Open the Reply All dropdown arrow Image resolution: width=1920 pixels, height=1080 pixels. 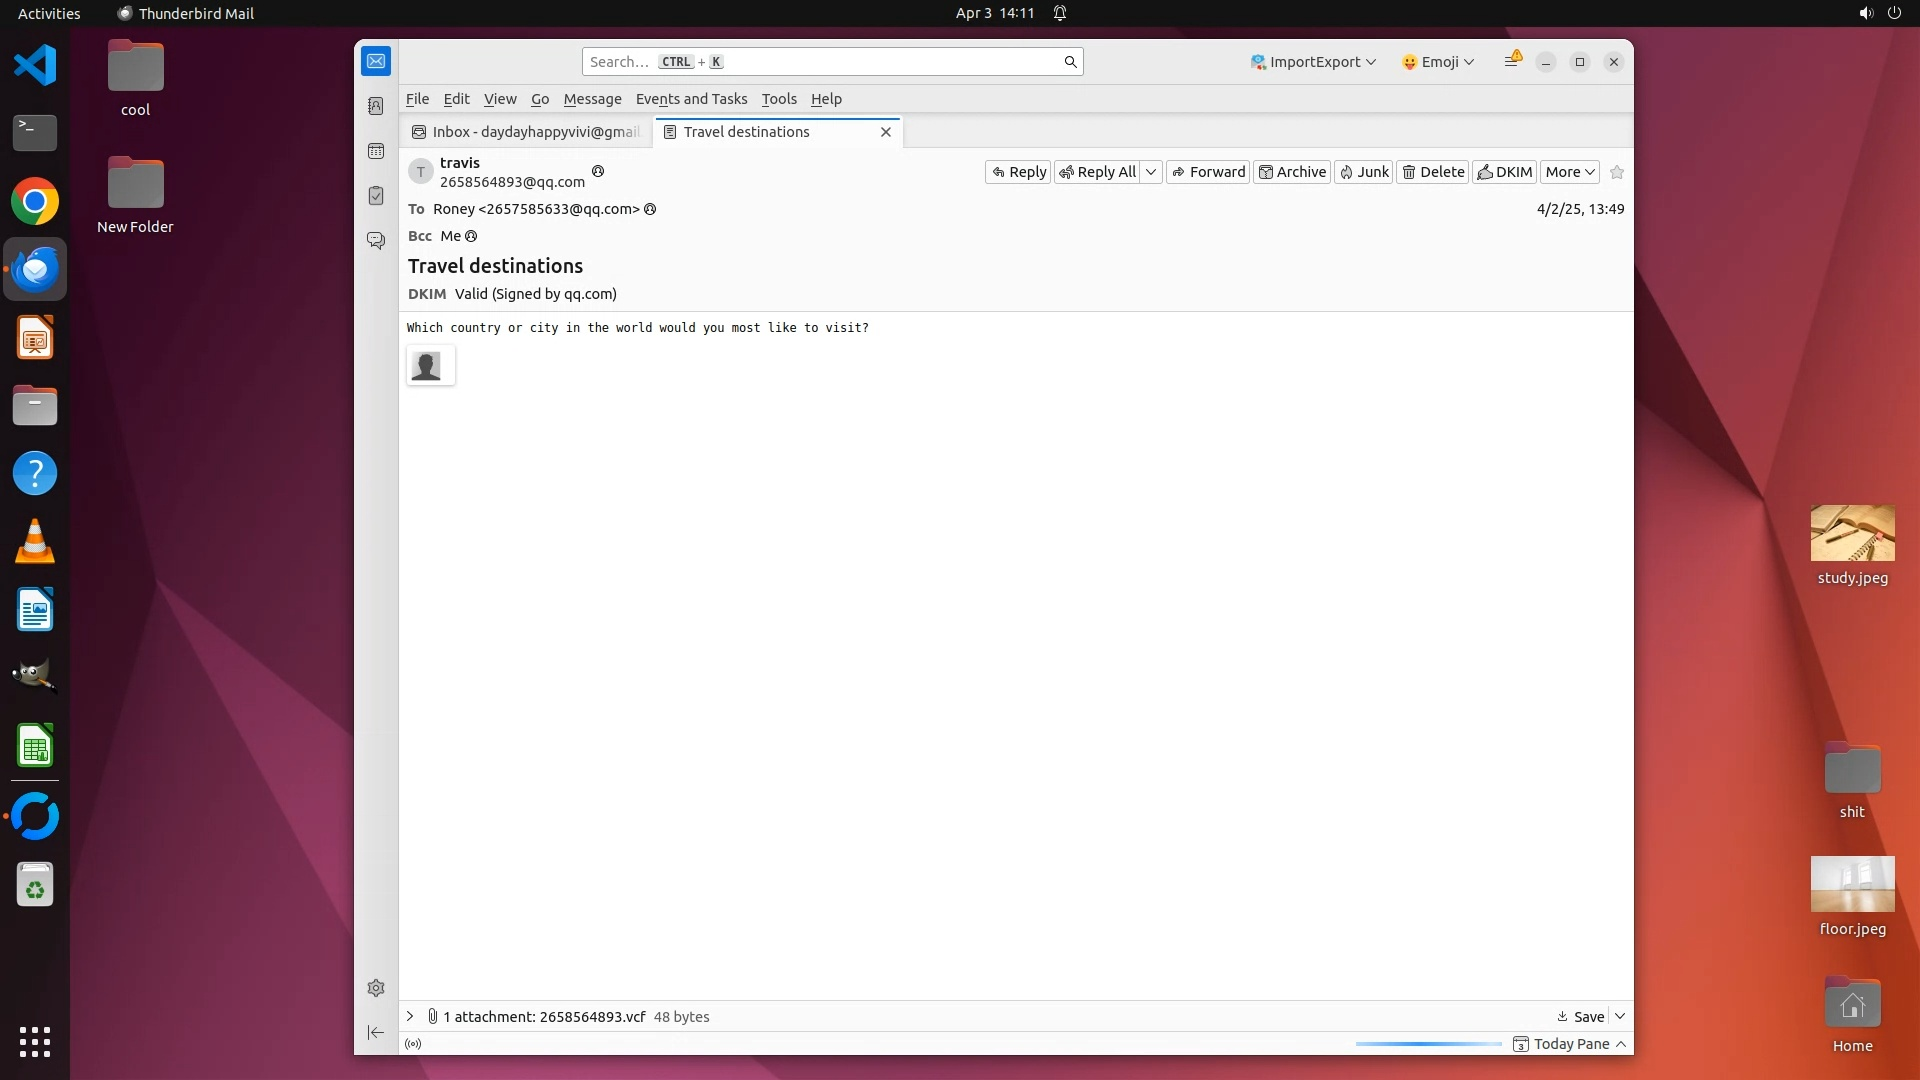(x=1151, y=172)
